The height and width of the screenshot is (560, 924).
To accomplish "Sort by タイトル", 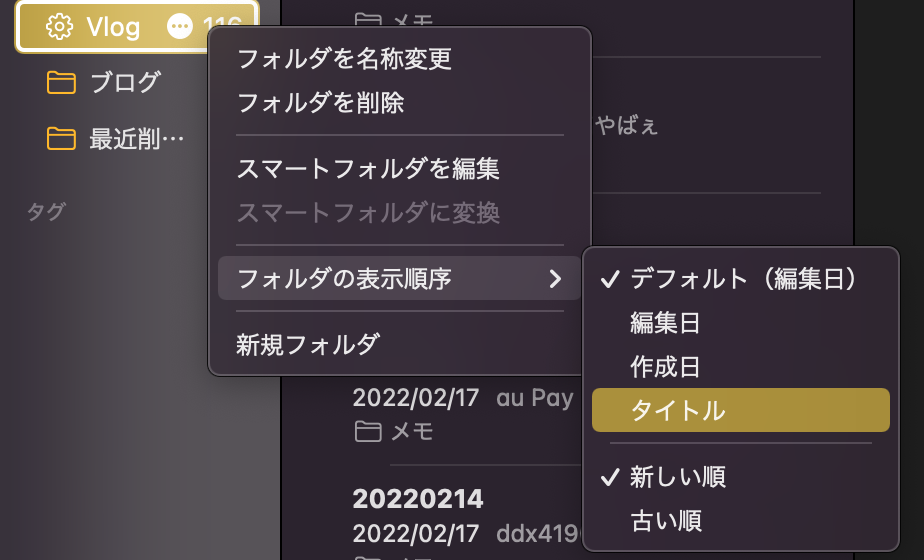I will [x=740, y=410].
